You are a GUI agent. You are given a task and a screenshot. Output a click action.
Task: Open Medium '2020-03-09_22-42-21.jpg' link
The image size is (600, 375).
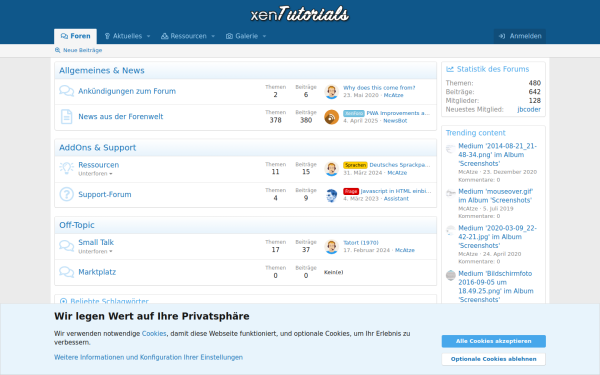497,236
